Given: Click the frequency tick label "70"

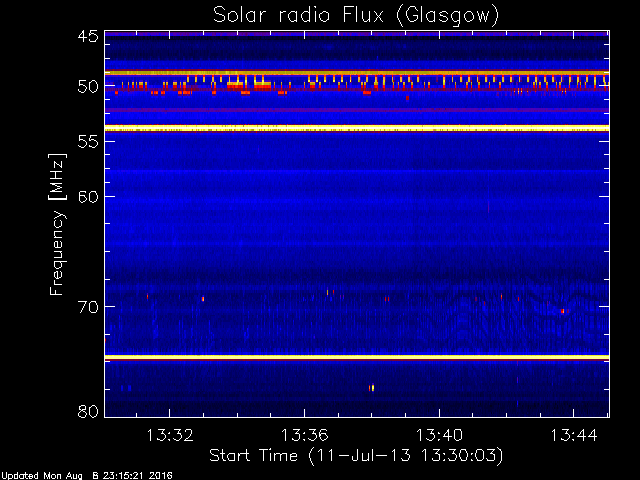Looking at the screenshot, I should (x=88, y=307).
